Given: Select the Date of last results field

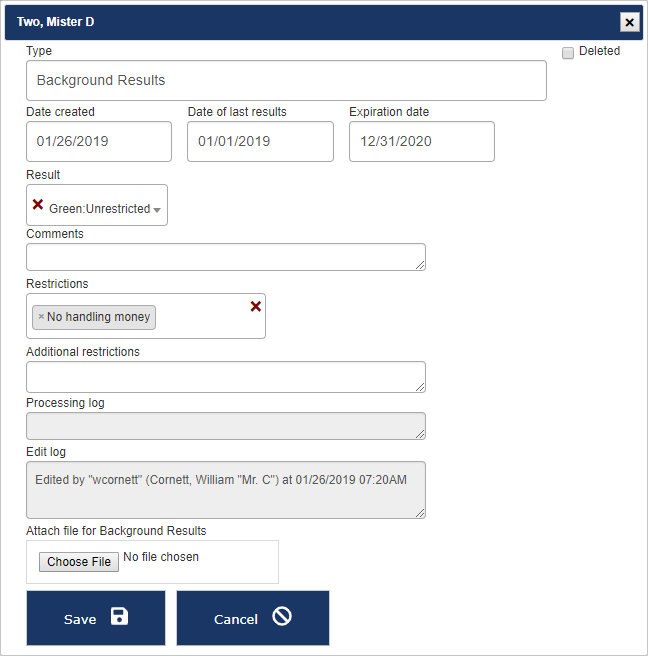Looking at the screenshot, I should coord(260,142).
